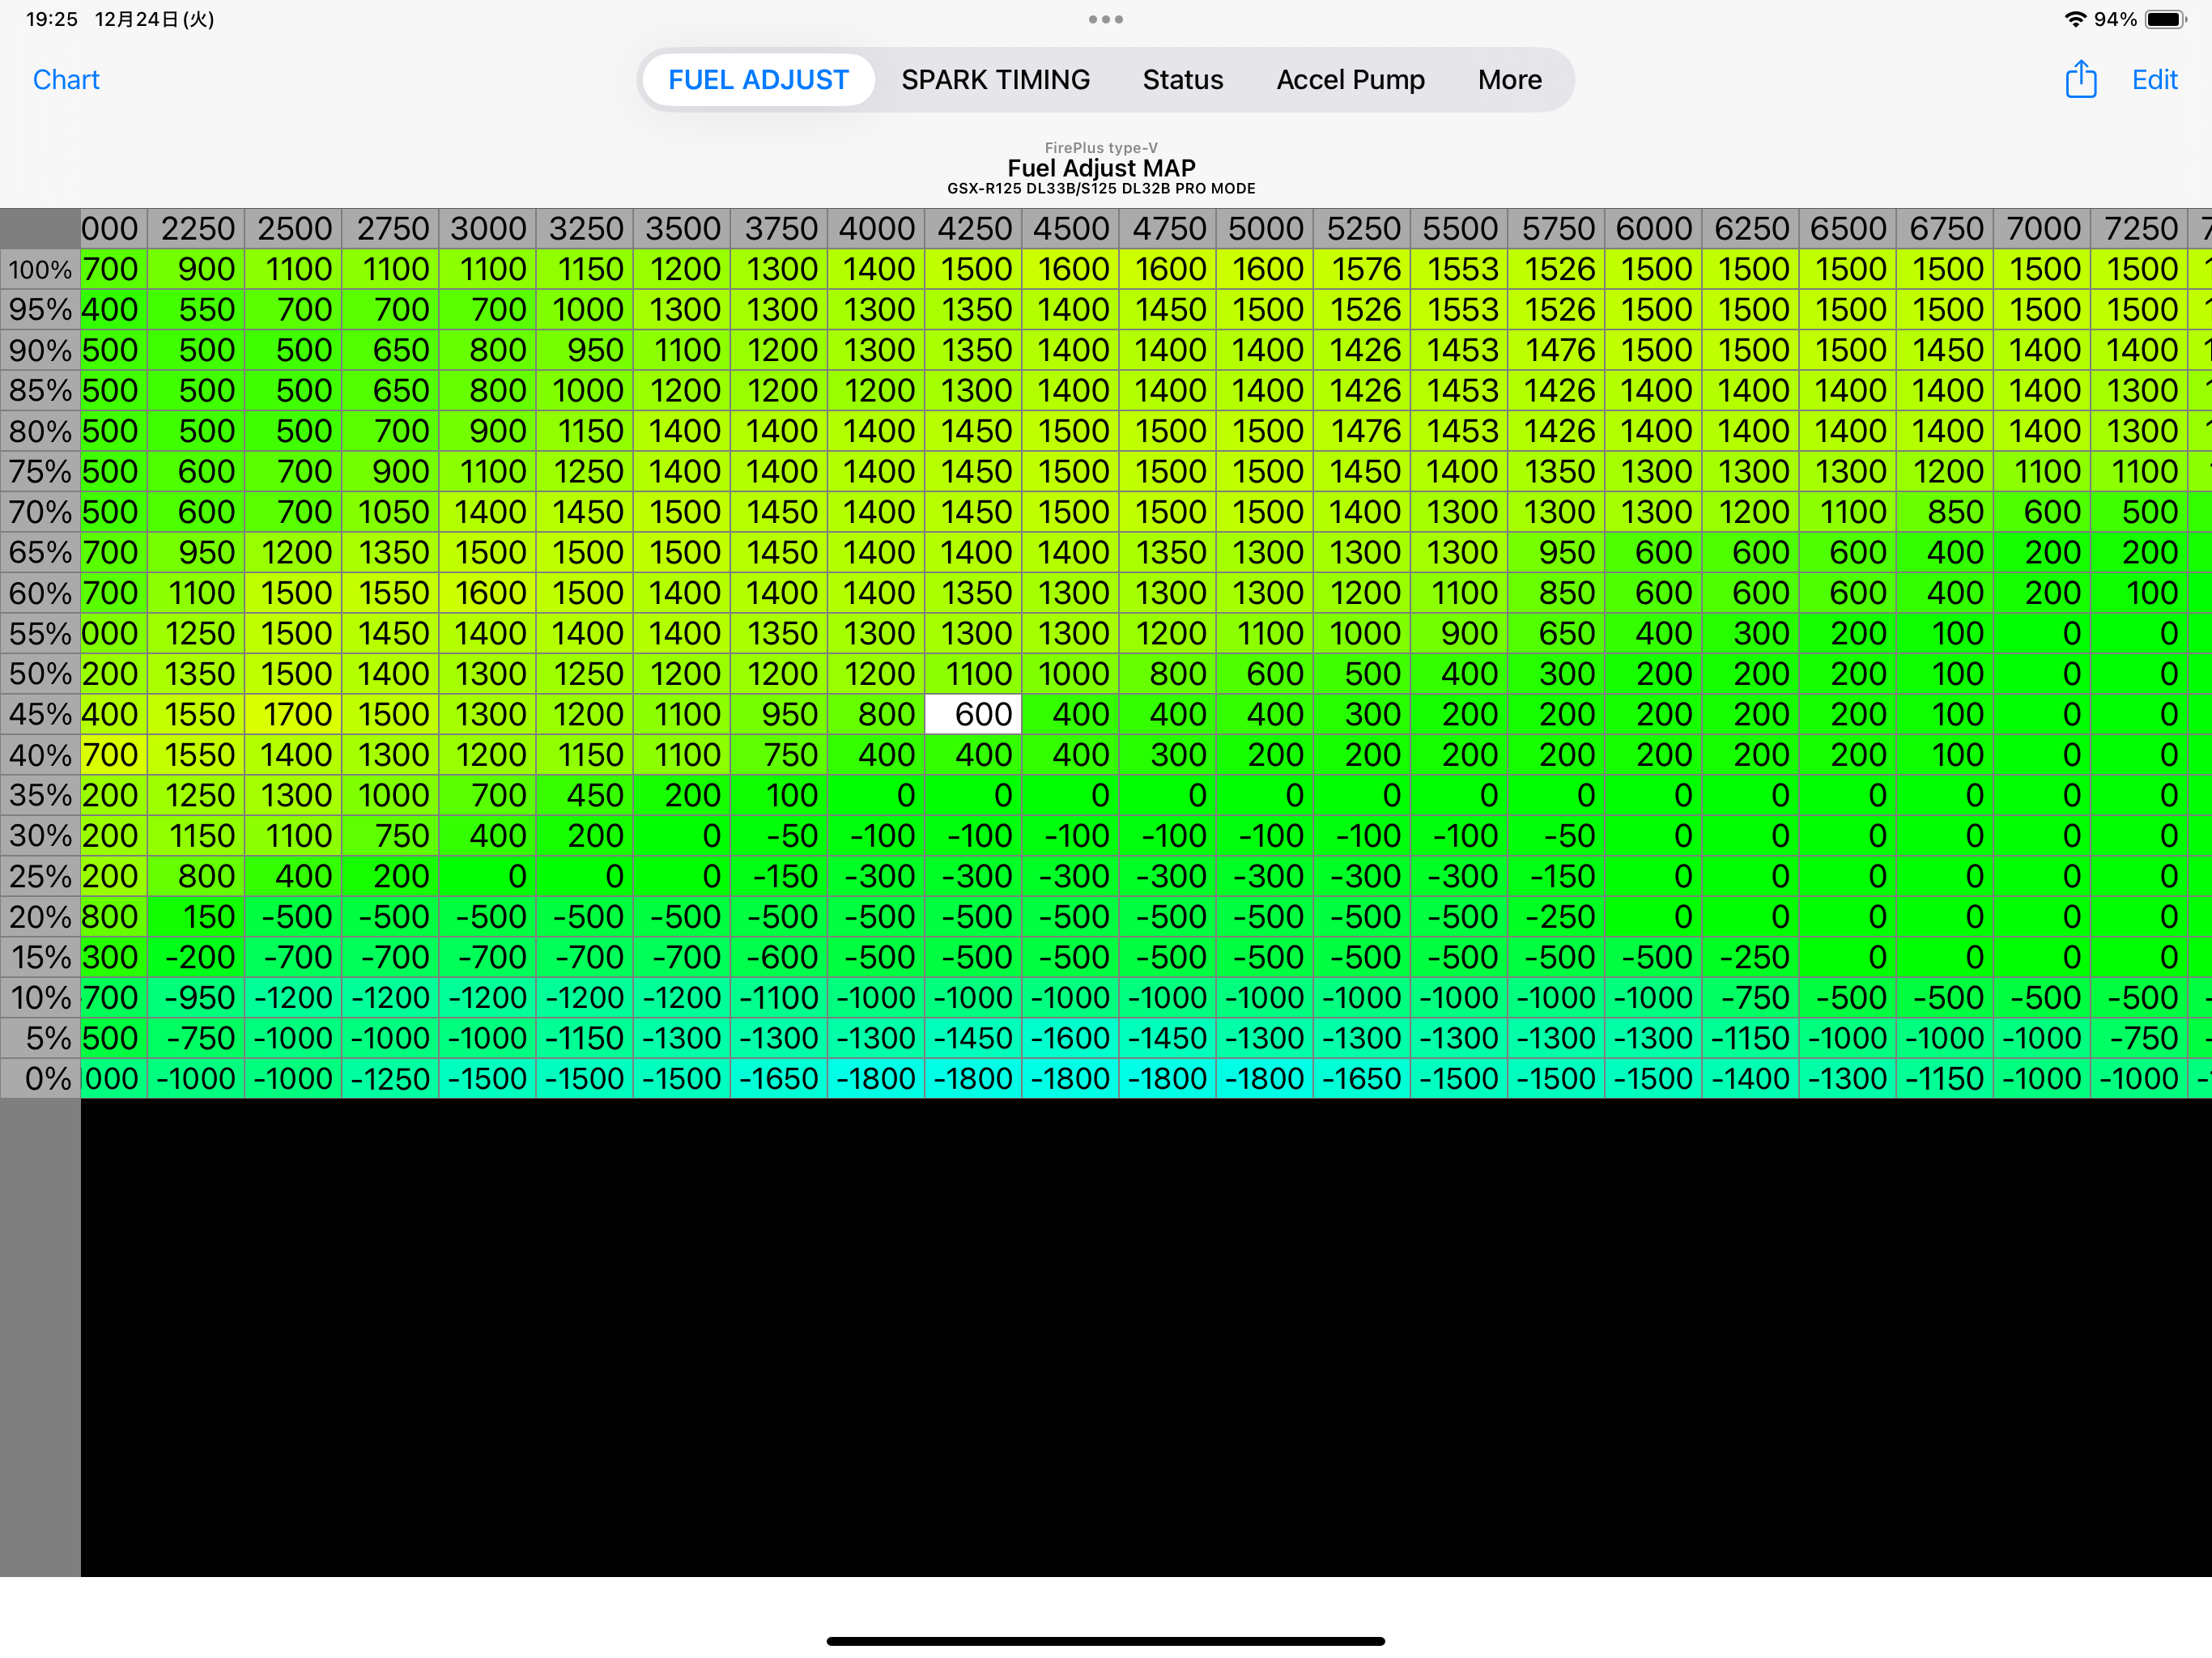Select the 2250 RPM column header

point(196,229)
